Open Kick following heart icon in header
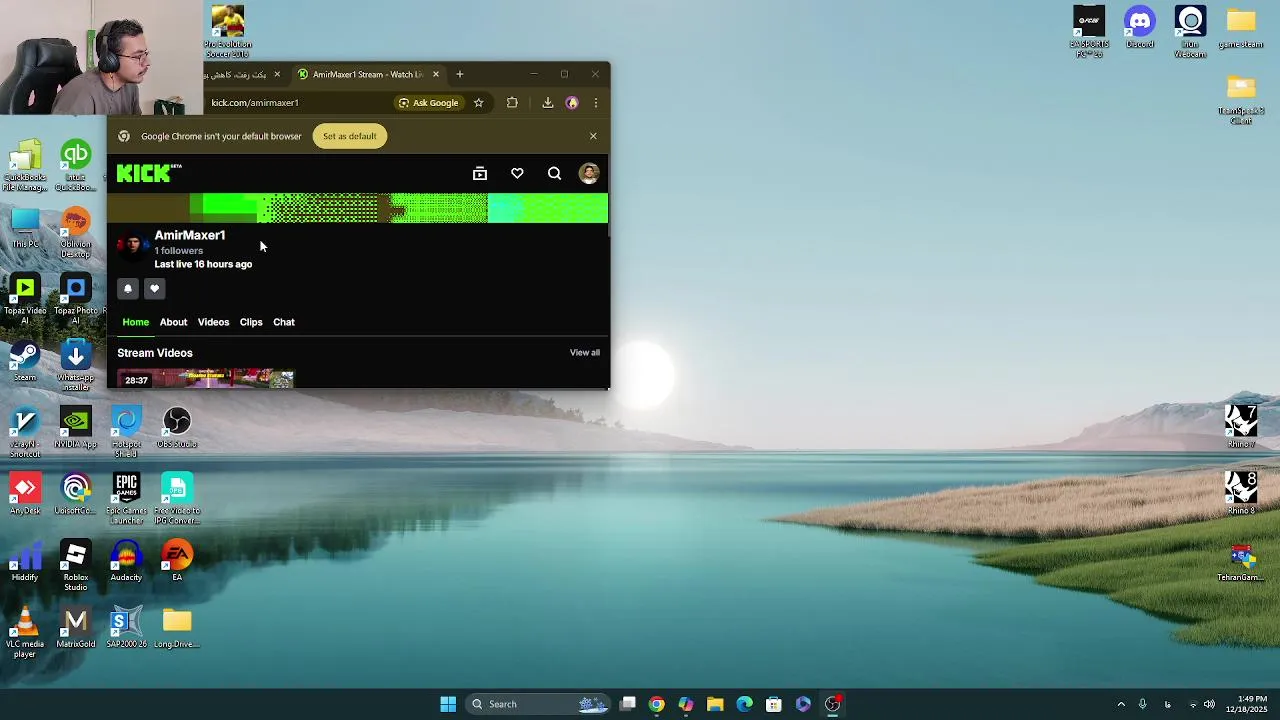This screenshot has width=1280, height=720. click(x=517, y=174)
